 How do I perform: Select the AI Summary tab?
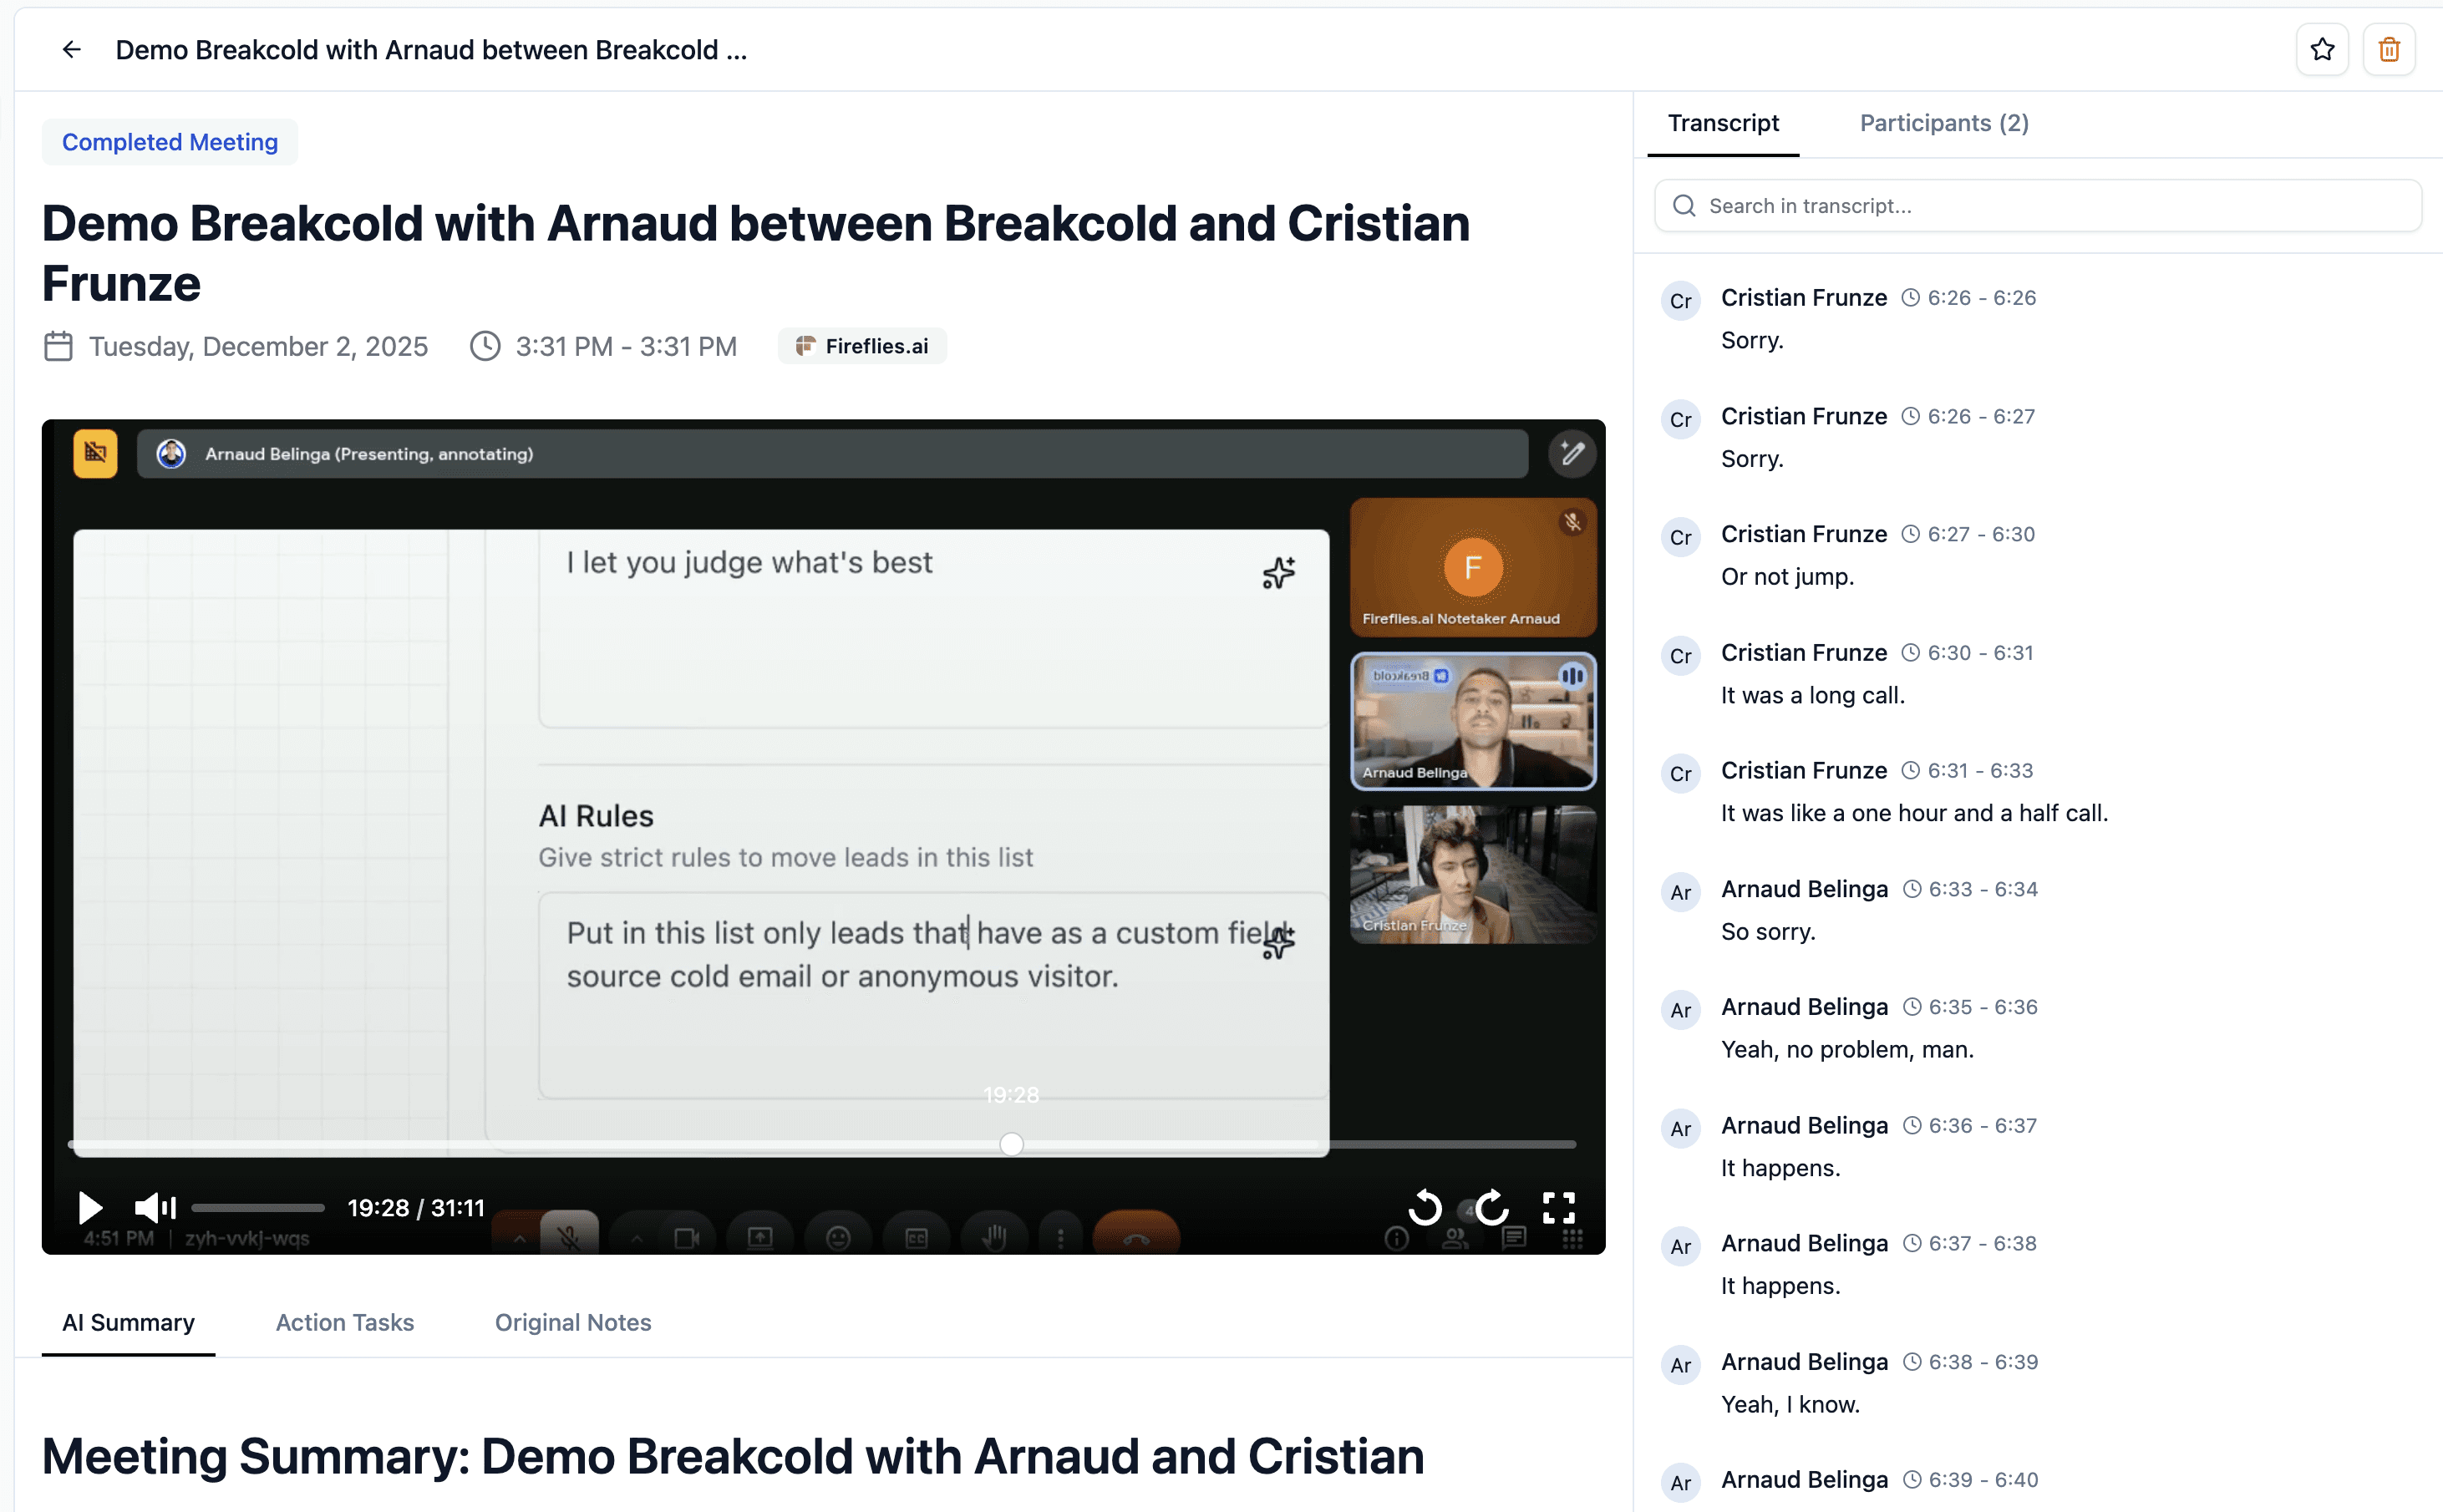coord(128,1322)
